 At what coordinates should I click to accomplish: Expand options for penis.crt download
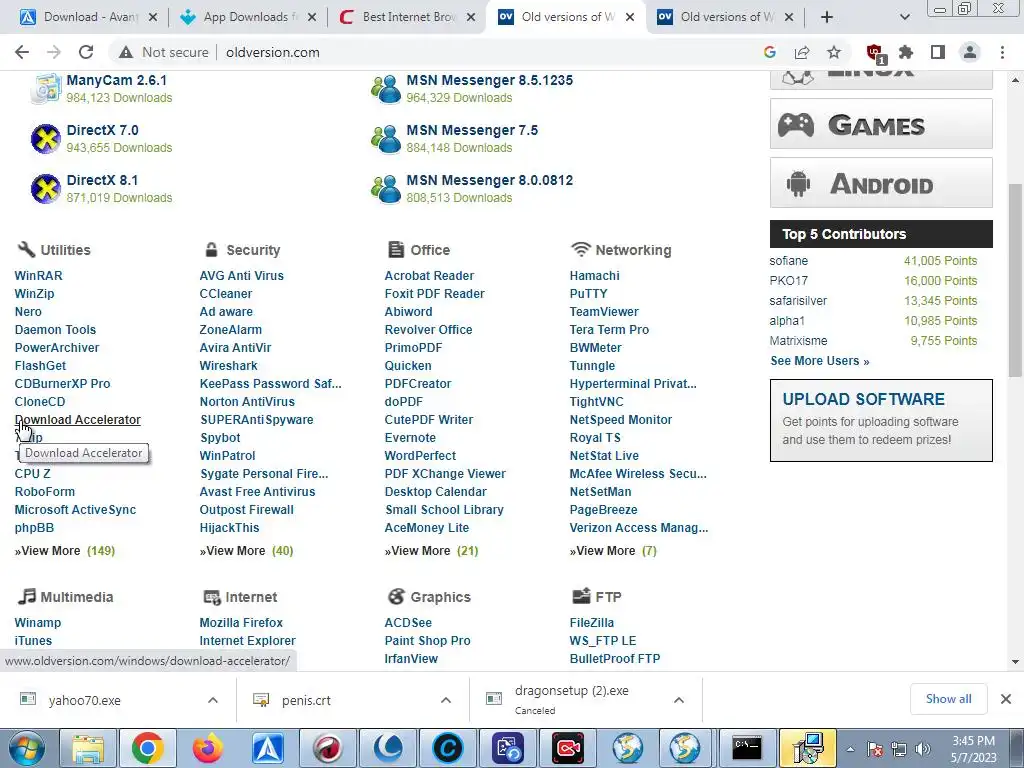click(446, 700)
